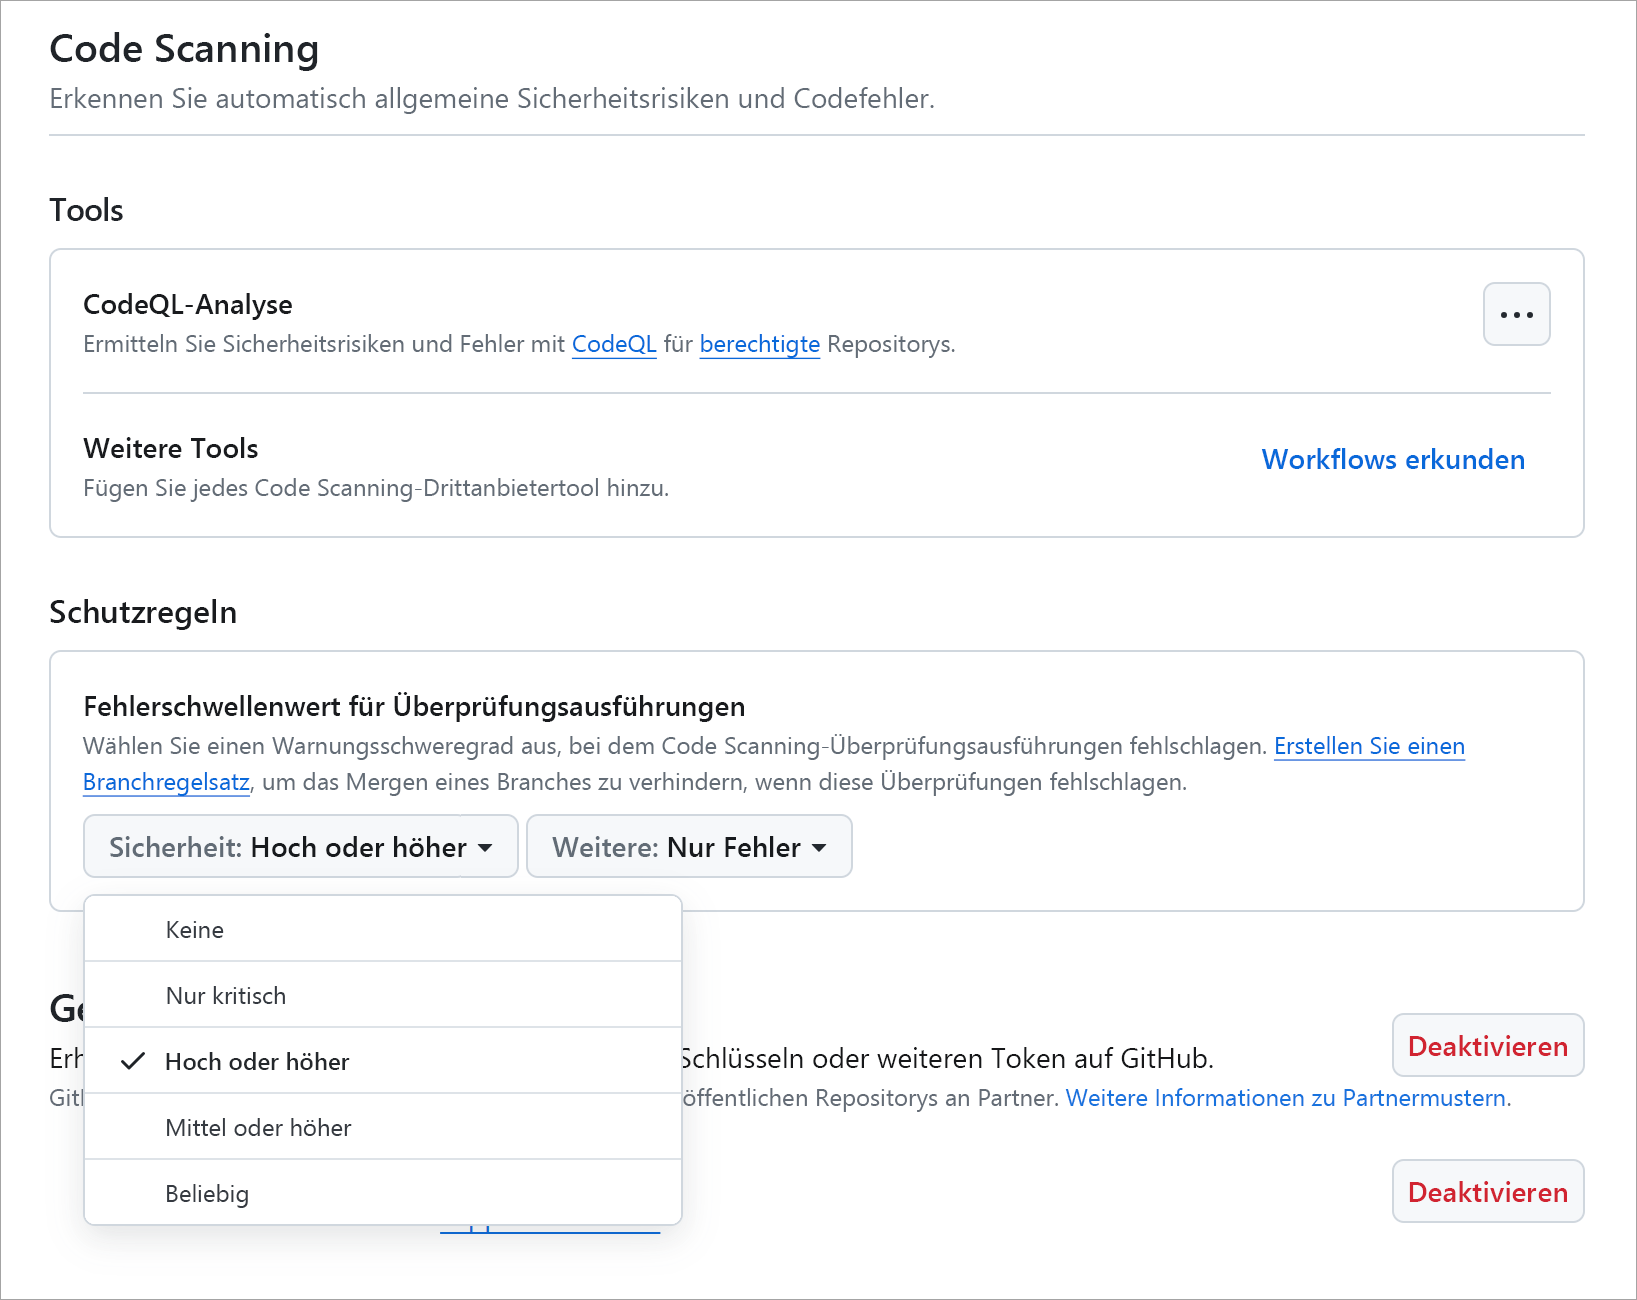Click Workflows erkunden

(x=1393, y=460)
